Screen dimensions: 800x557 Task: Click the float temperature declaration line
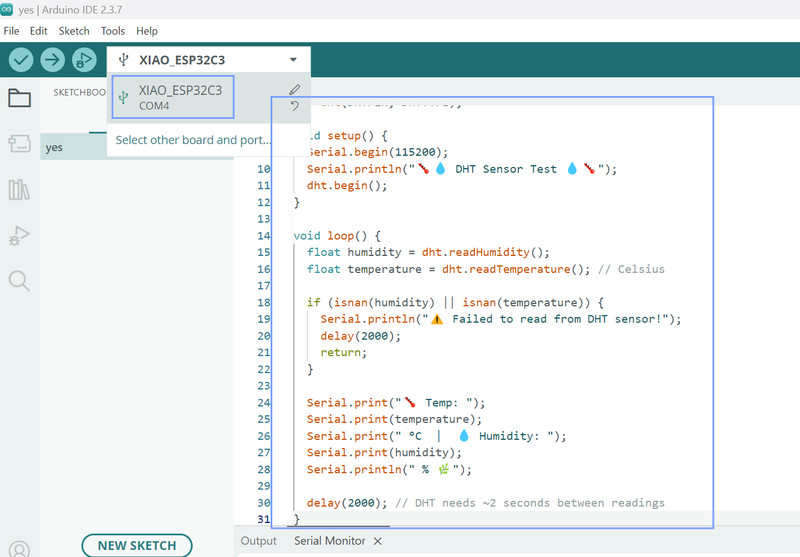[486, 269]
